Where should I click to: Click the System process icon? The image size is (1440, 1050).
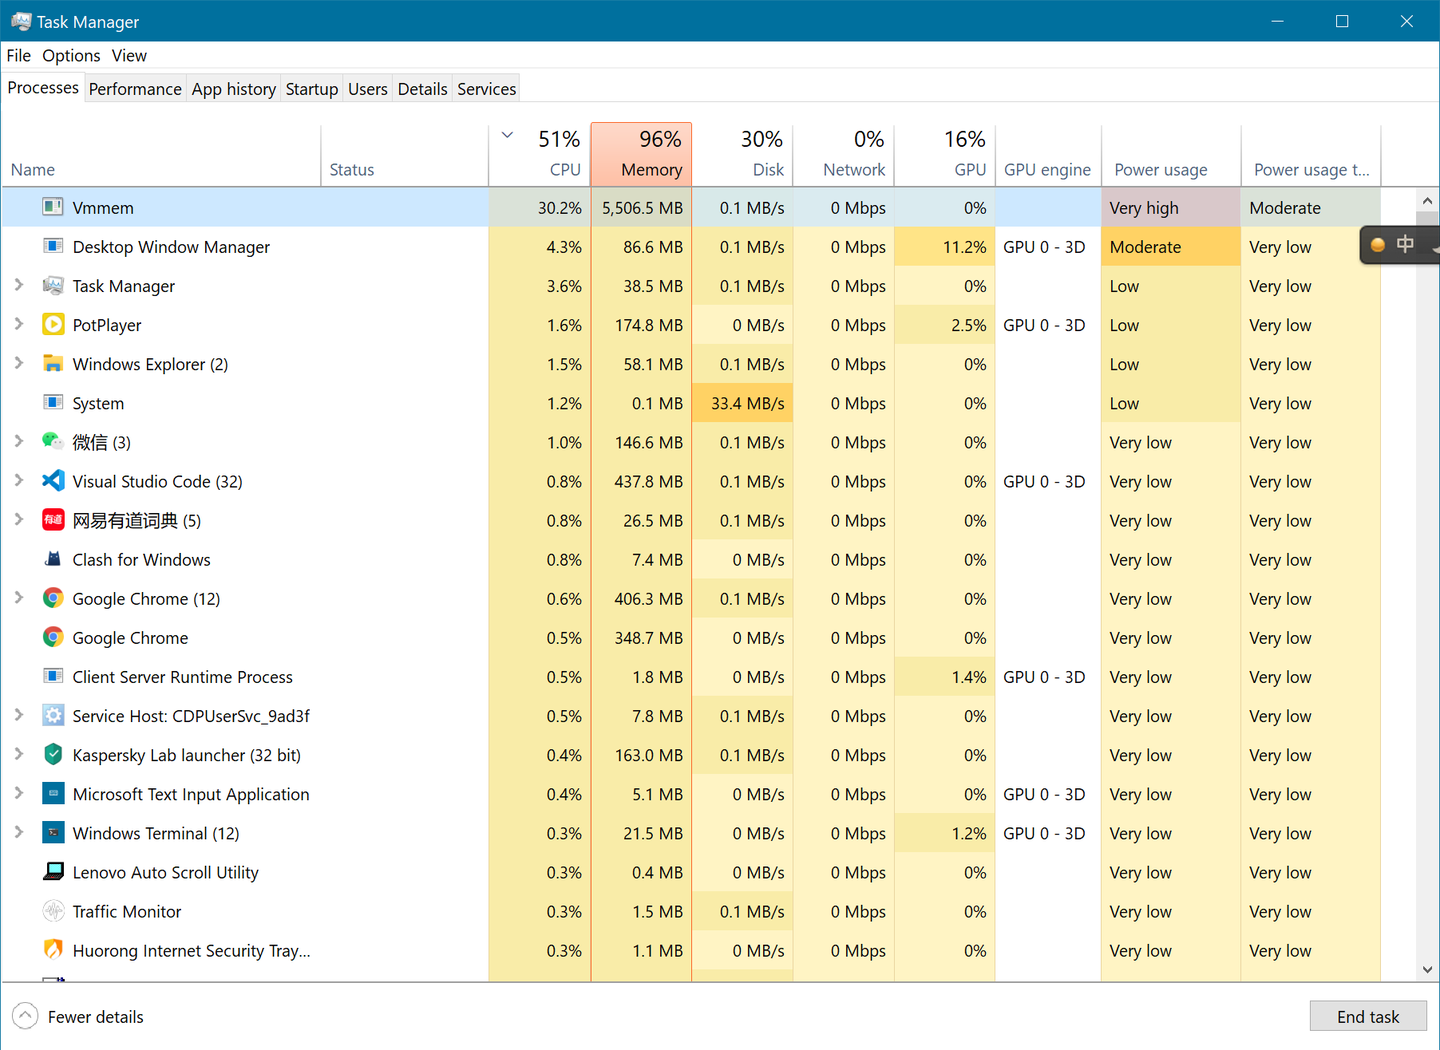tap(53, 402)
